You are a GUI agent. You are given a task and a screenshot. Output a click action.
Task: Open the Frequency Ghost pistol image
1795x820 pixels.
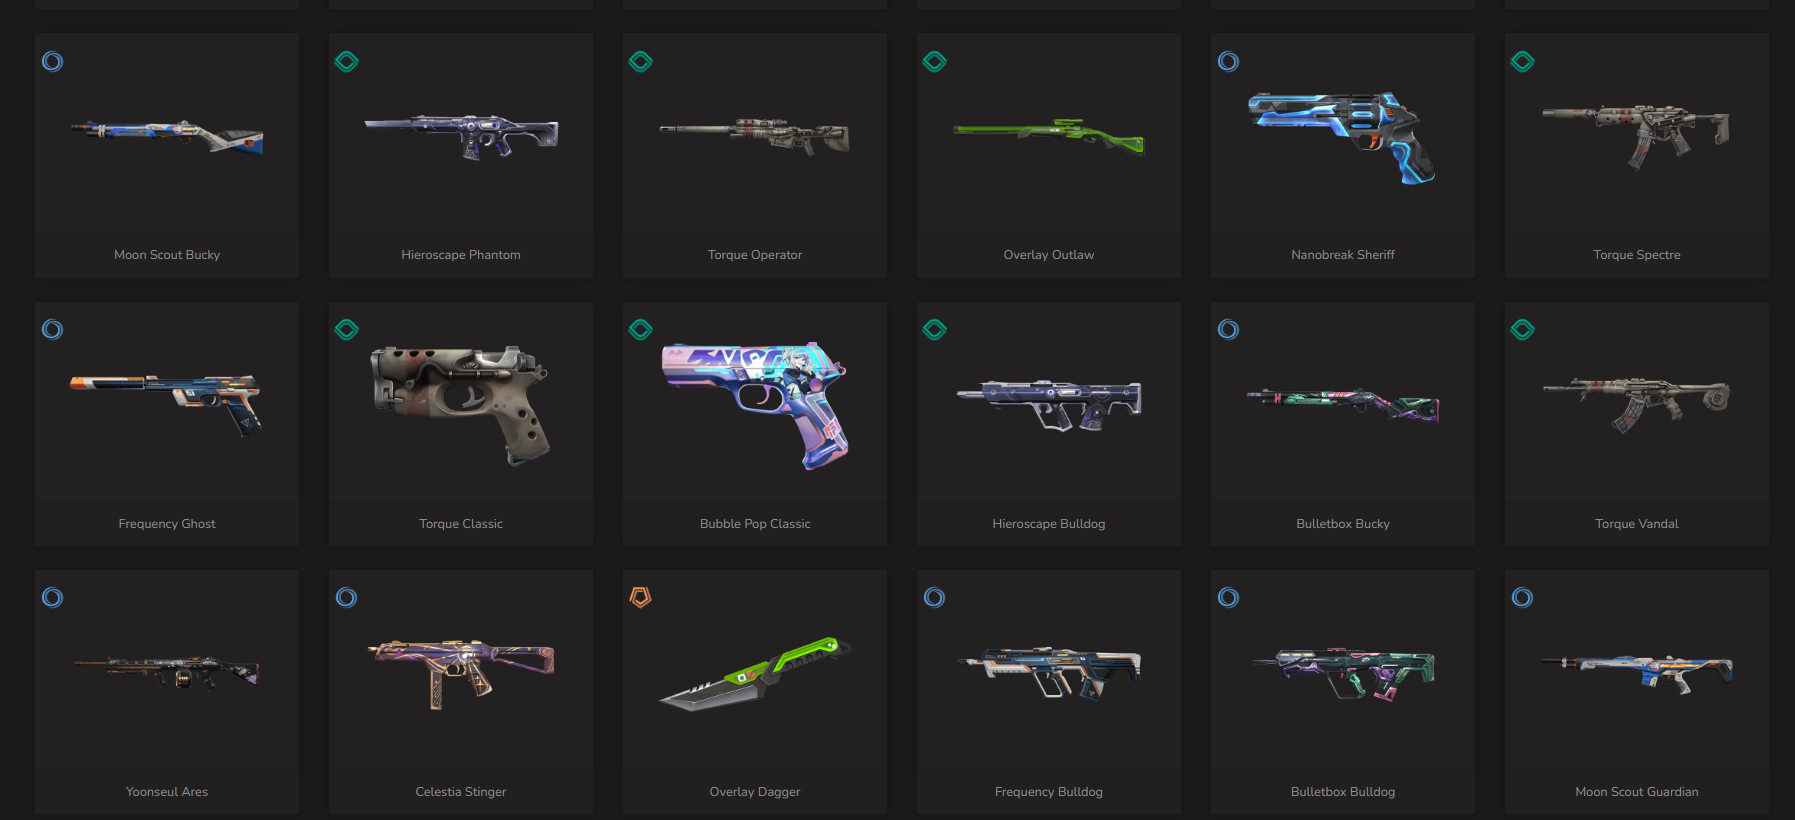(x=167, y=403)
